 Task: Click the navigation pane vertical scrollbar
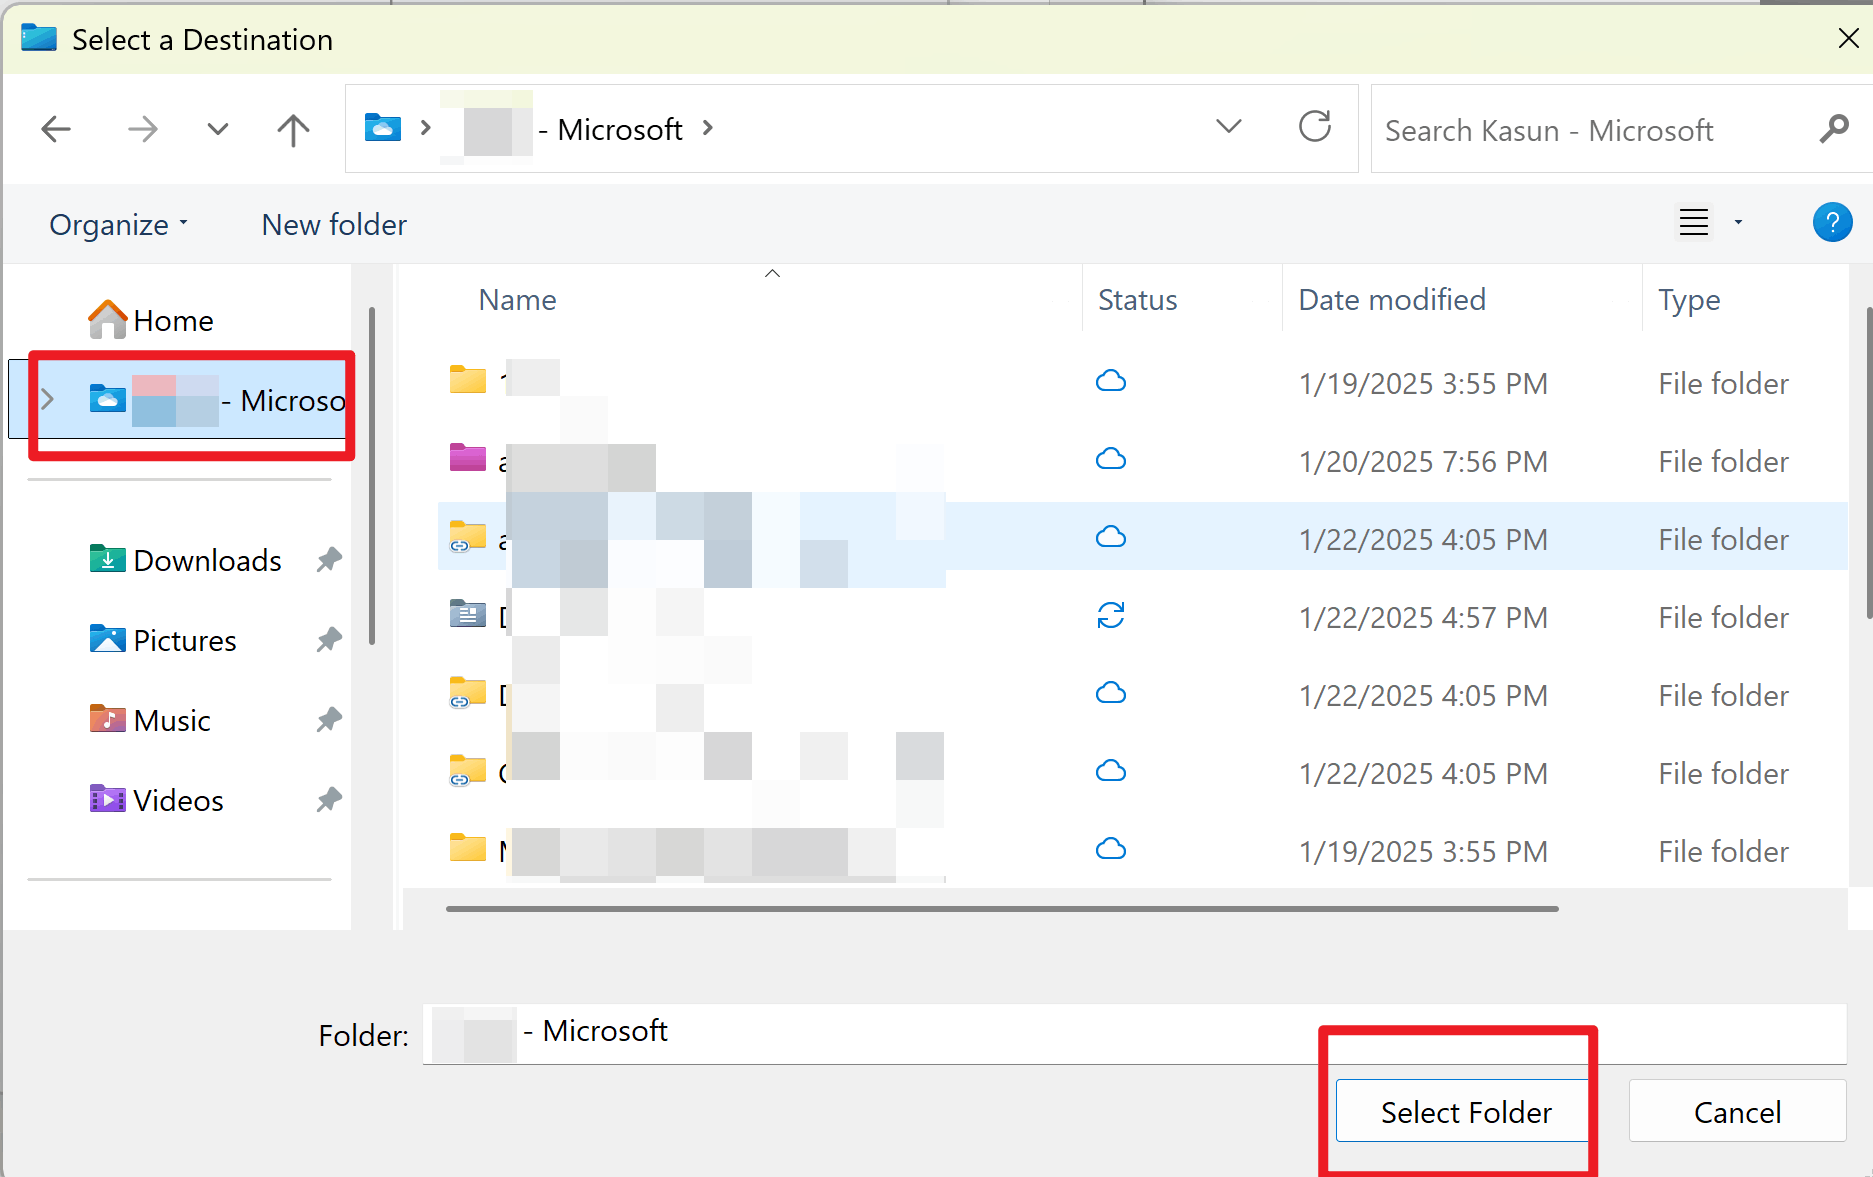(x=372, y=475)
